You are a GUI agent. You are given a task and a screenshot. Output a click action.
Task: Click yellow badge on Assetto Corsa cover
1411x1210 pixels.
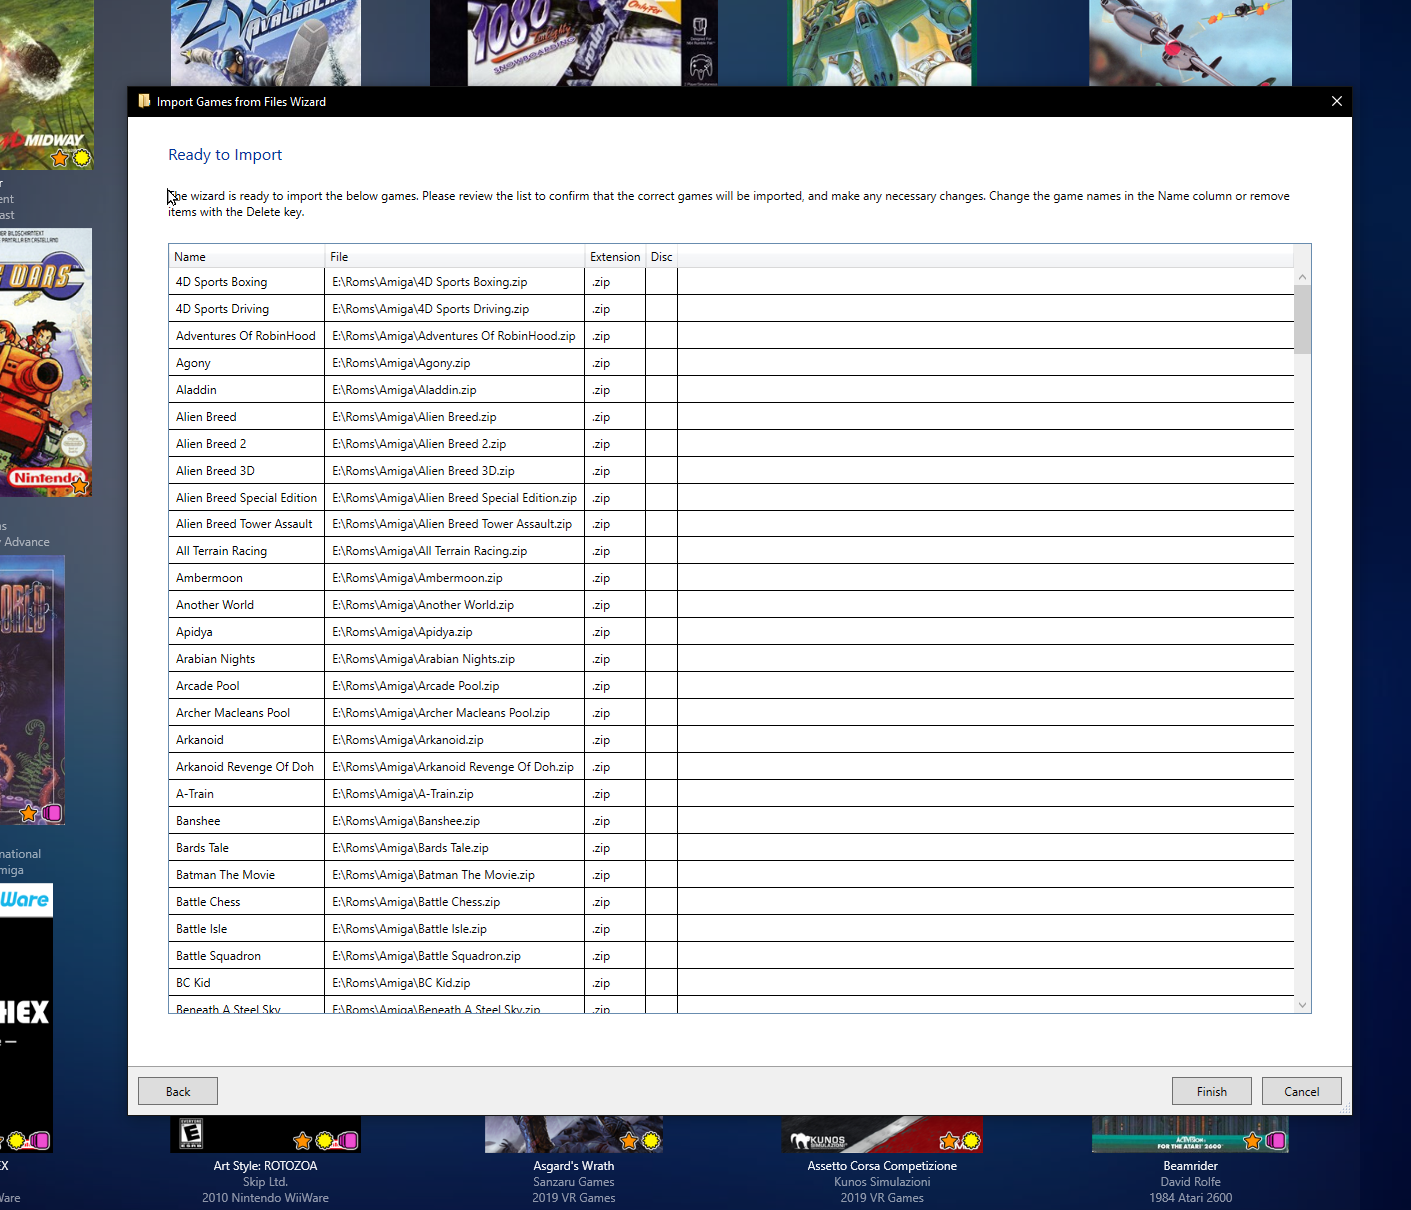[x=971, y=1141]
